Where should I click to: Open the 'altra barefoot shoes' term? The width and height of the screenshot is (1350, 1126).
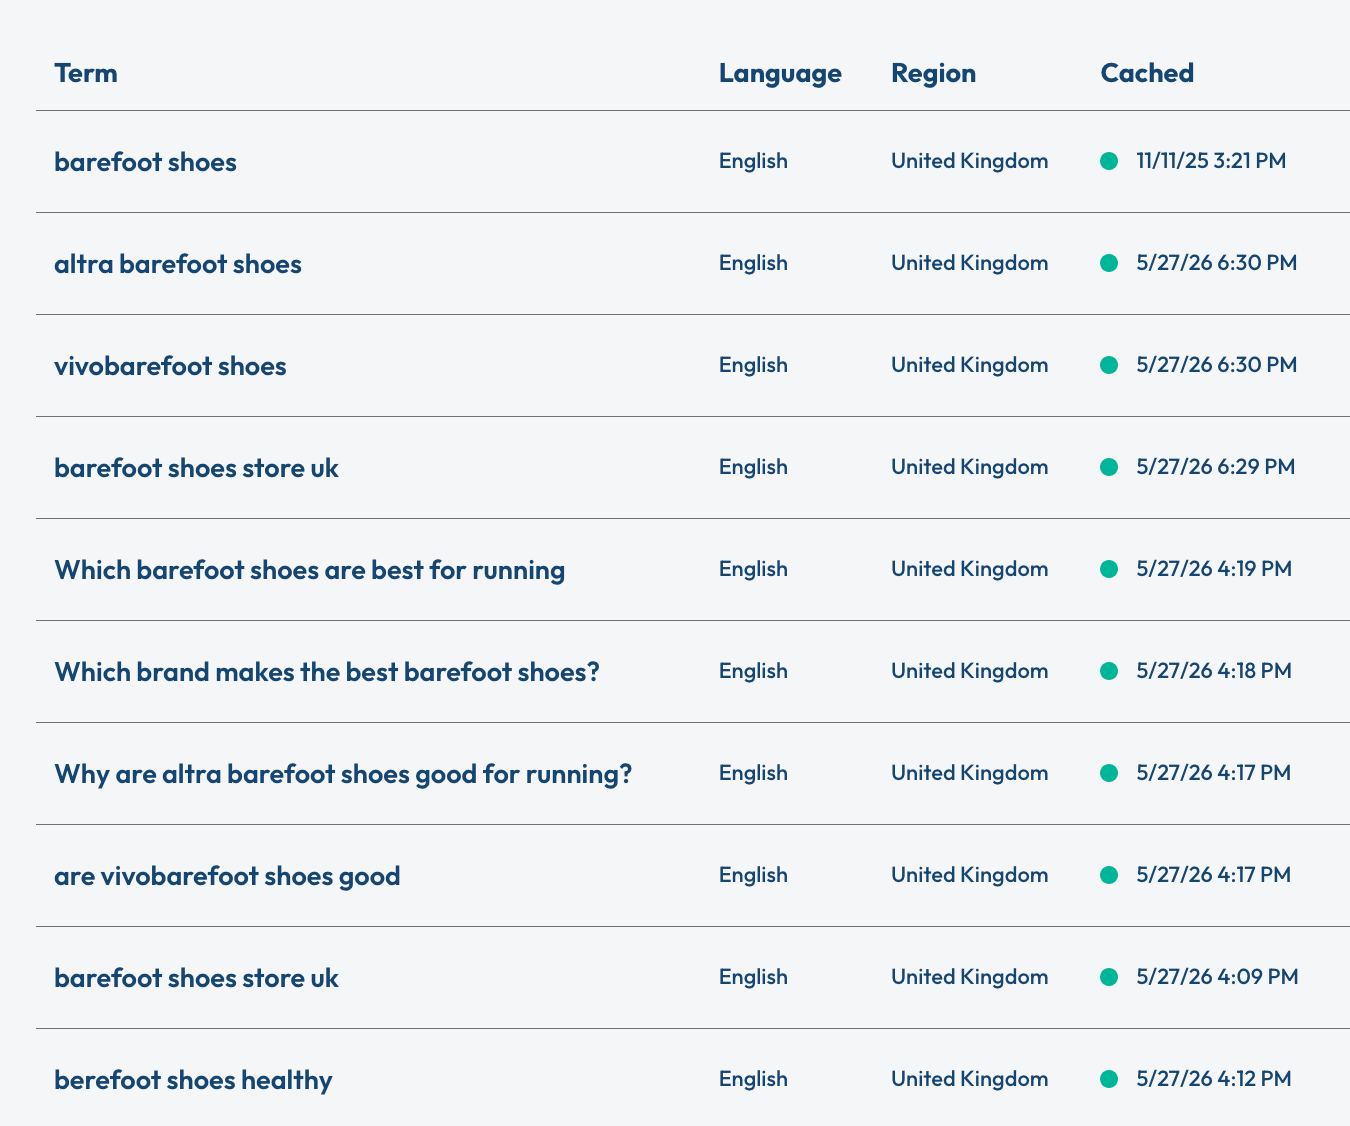[178, 264]
